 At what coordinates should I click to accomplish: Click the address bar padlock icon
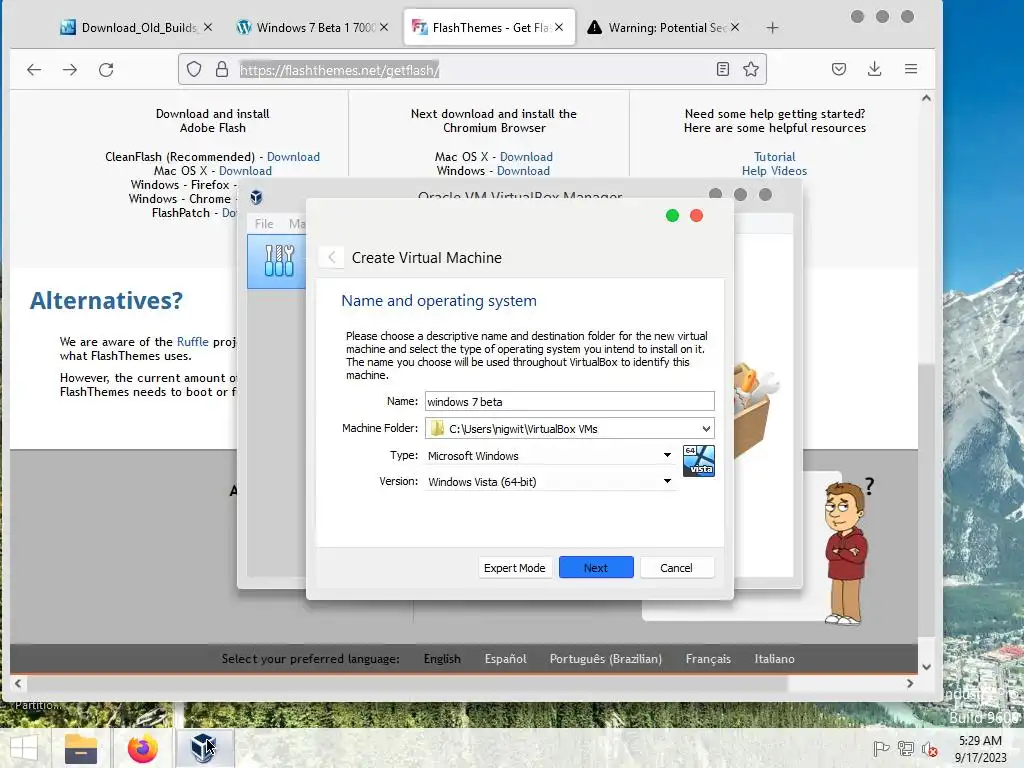tap(222, 69)
